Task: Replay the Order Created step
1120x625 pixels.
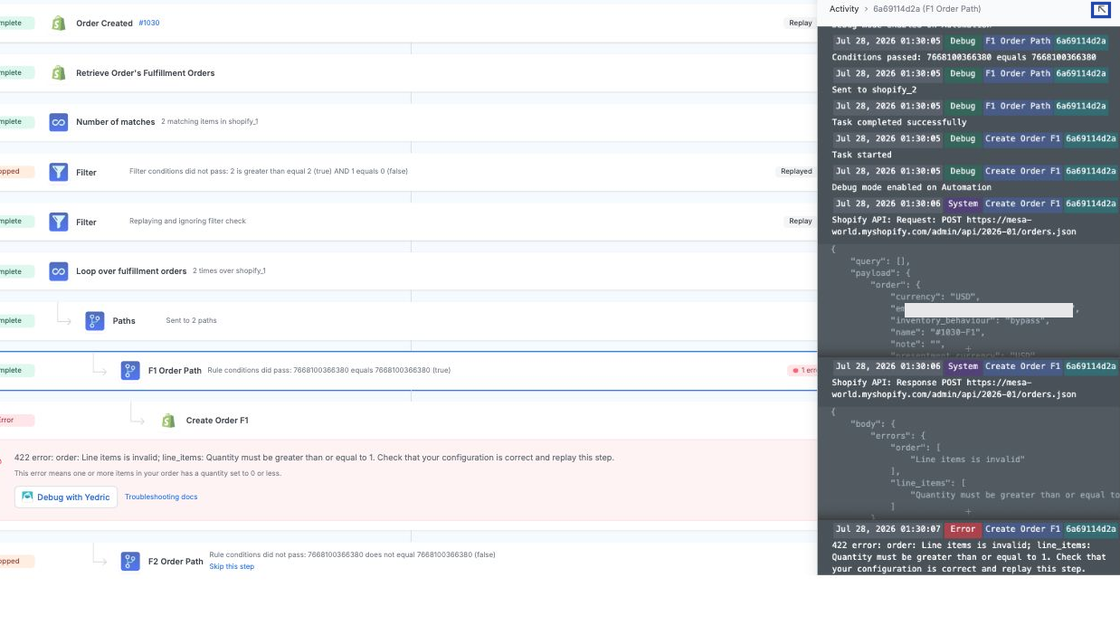Action: tap(800, 23)
